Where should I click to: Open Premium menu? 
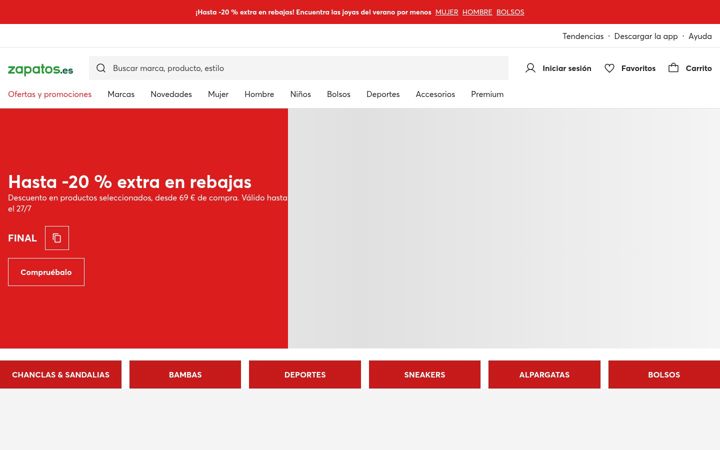[487, 94]
